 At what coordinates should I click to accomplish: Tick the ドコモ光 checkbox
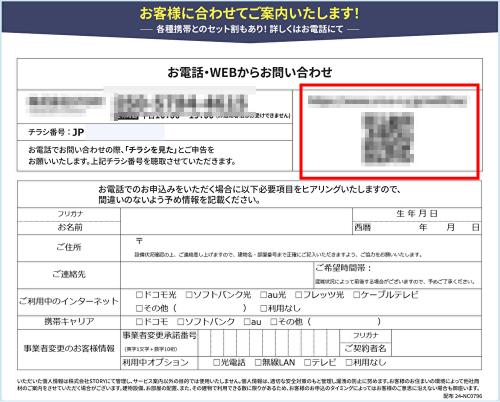click(139, 295)
